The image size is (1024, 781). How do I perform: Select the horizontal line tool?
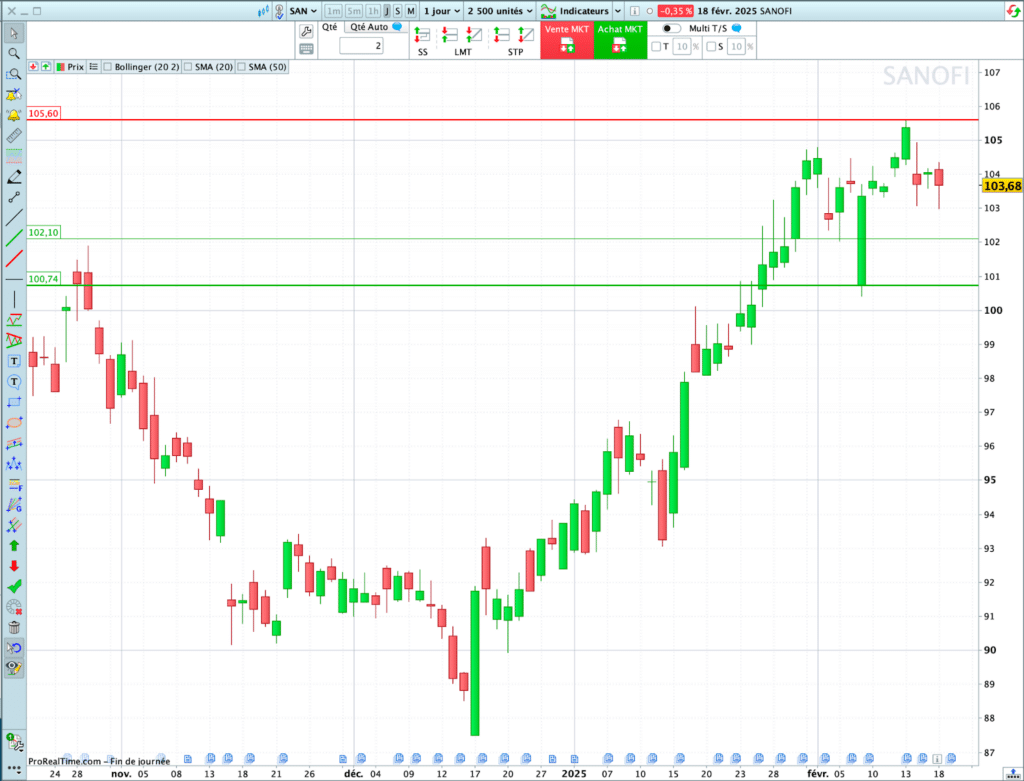coord(14,279)
